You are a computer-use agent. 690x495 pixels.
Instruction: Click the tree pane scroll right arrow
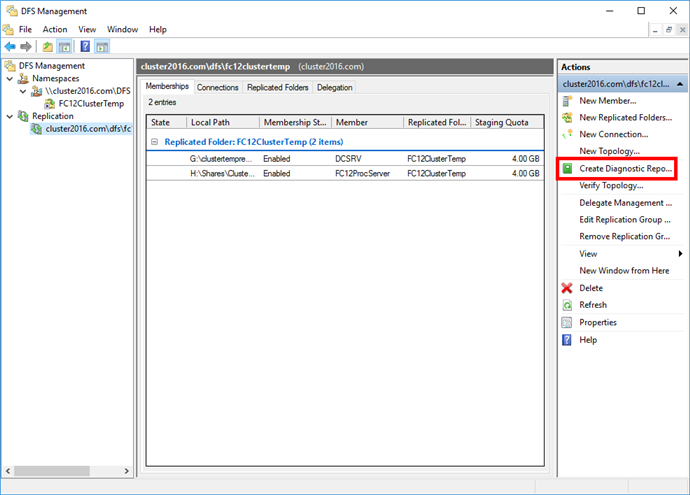click(x=127, y=471)
